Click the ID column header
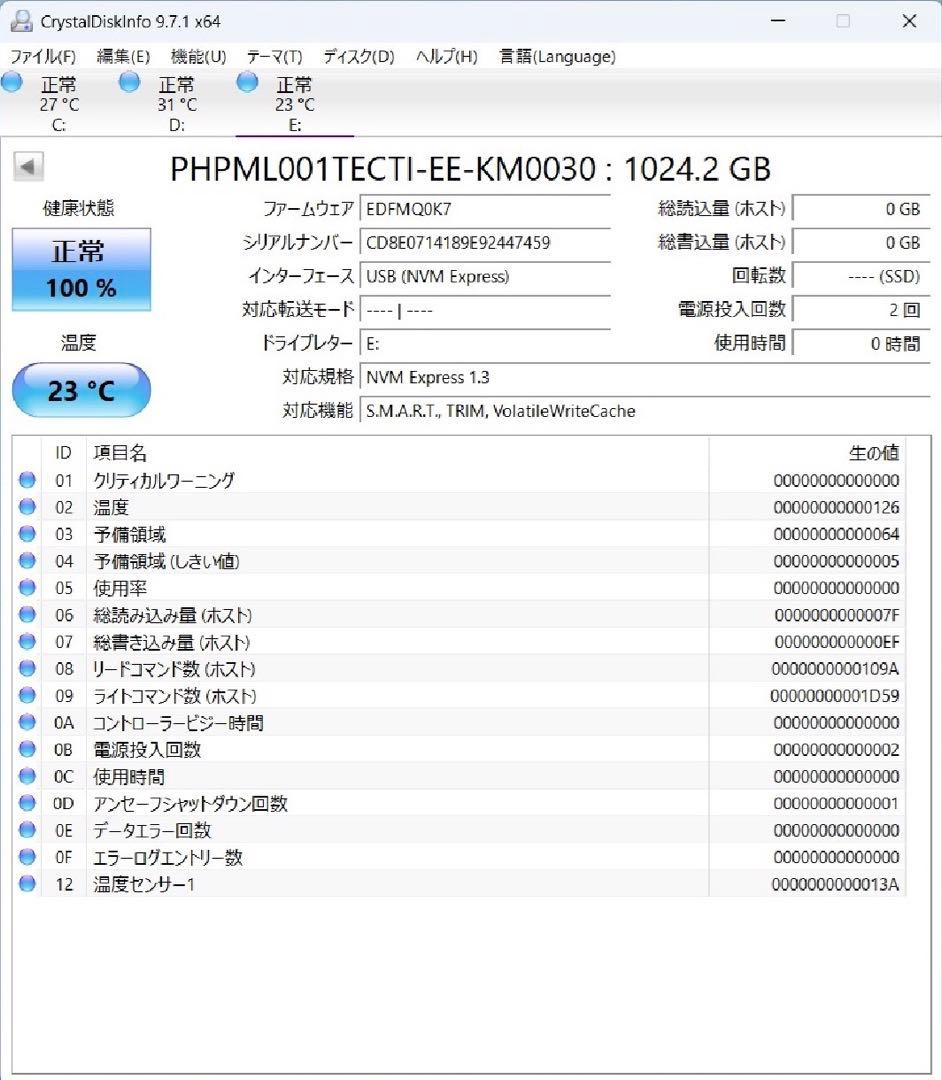This screenshot has width=942, height=1080. click(x=63, y=453)
